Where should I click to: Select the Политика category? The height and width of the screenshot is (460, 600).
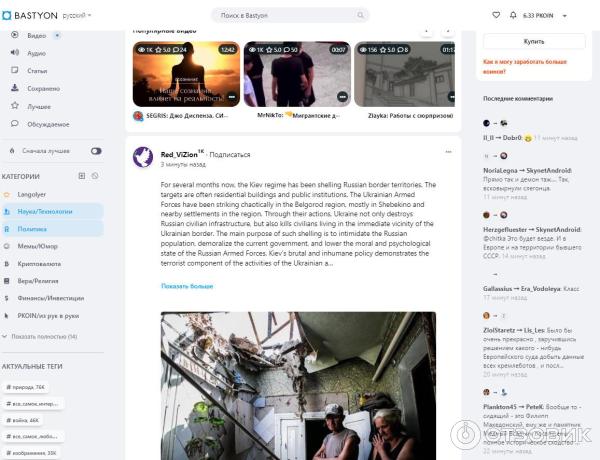click(x=32, y=228)
